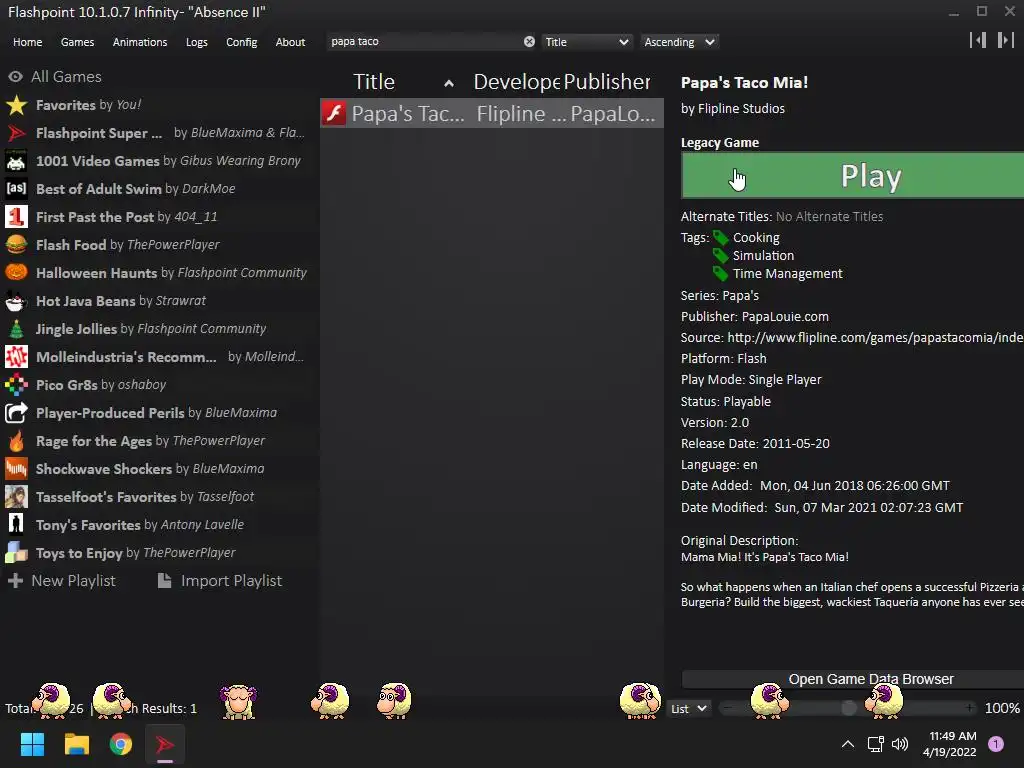Open File Explorer from the taskbar
This screenshot has width=1024, height=768.
(76, 744)
